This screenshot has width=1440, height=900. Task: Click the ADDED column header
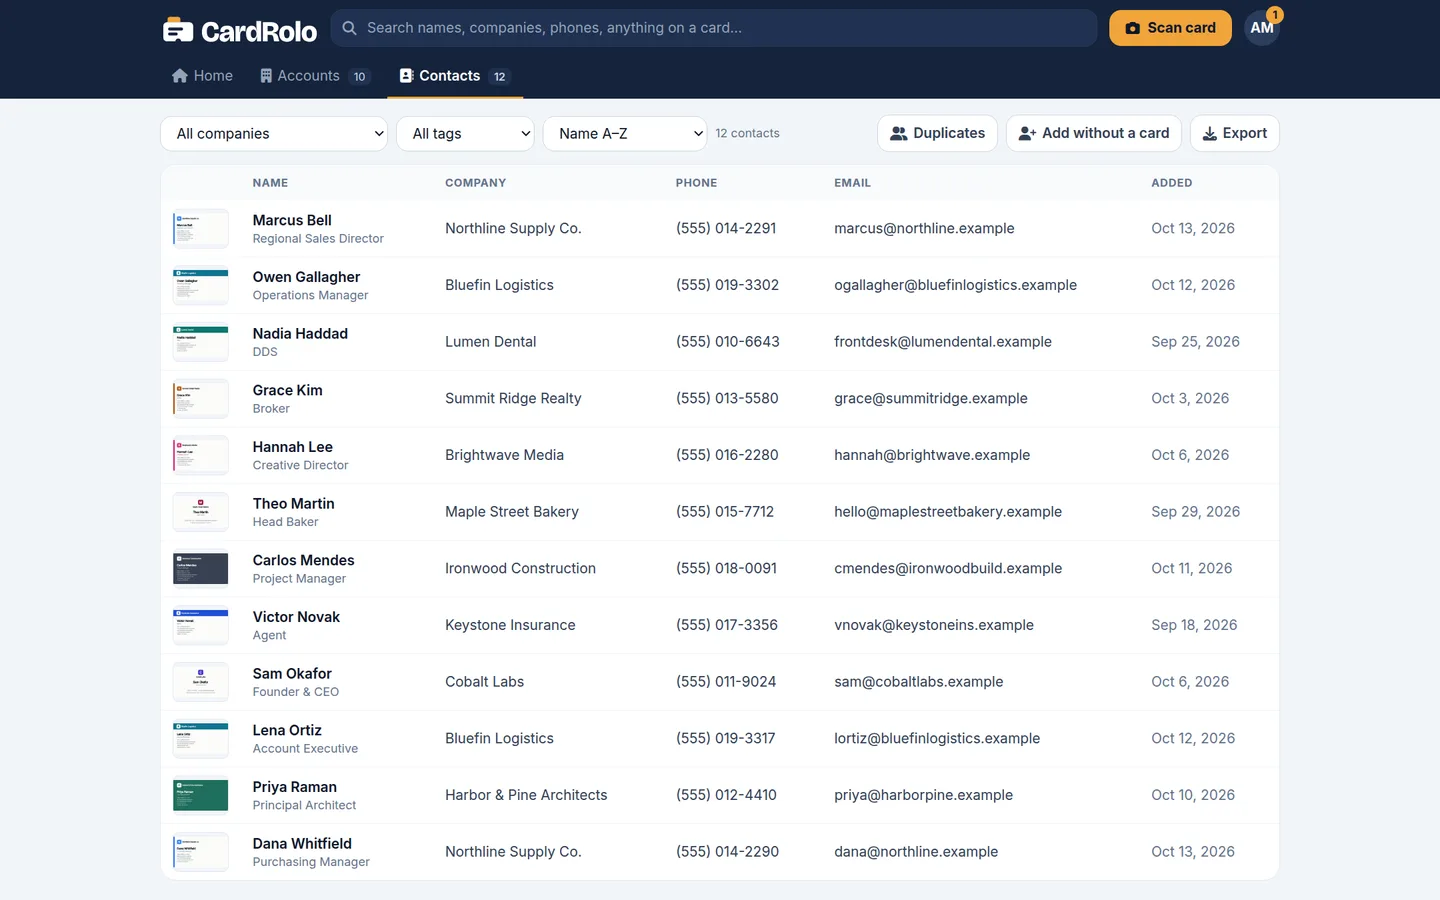(1172, 183)
